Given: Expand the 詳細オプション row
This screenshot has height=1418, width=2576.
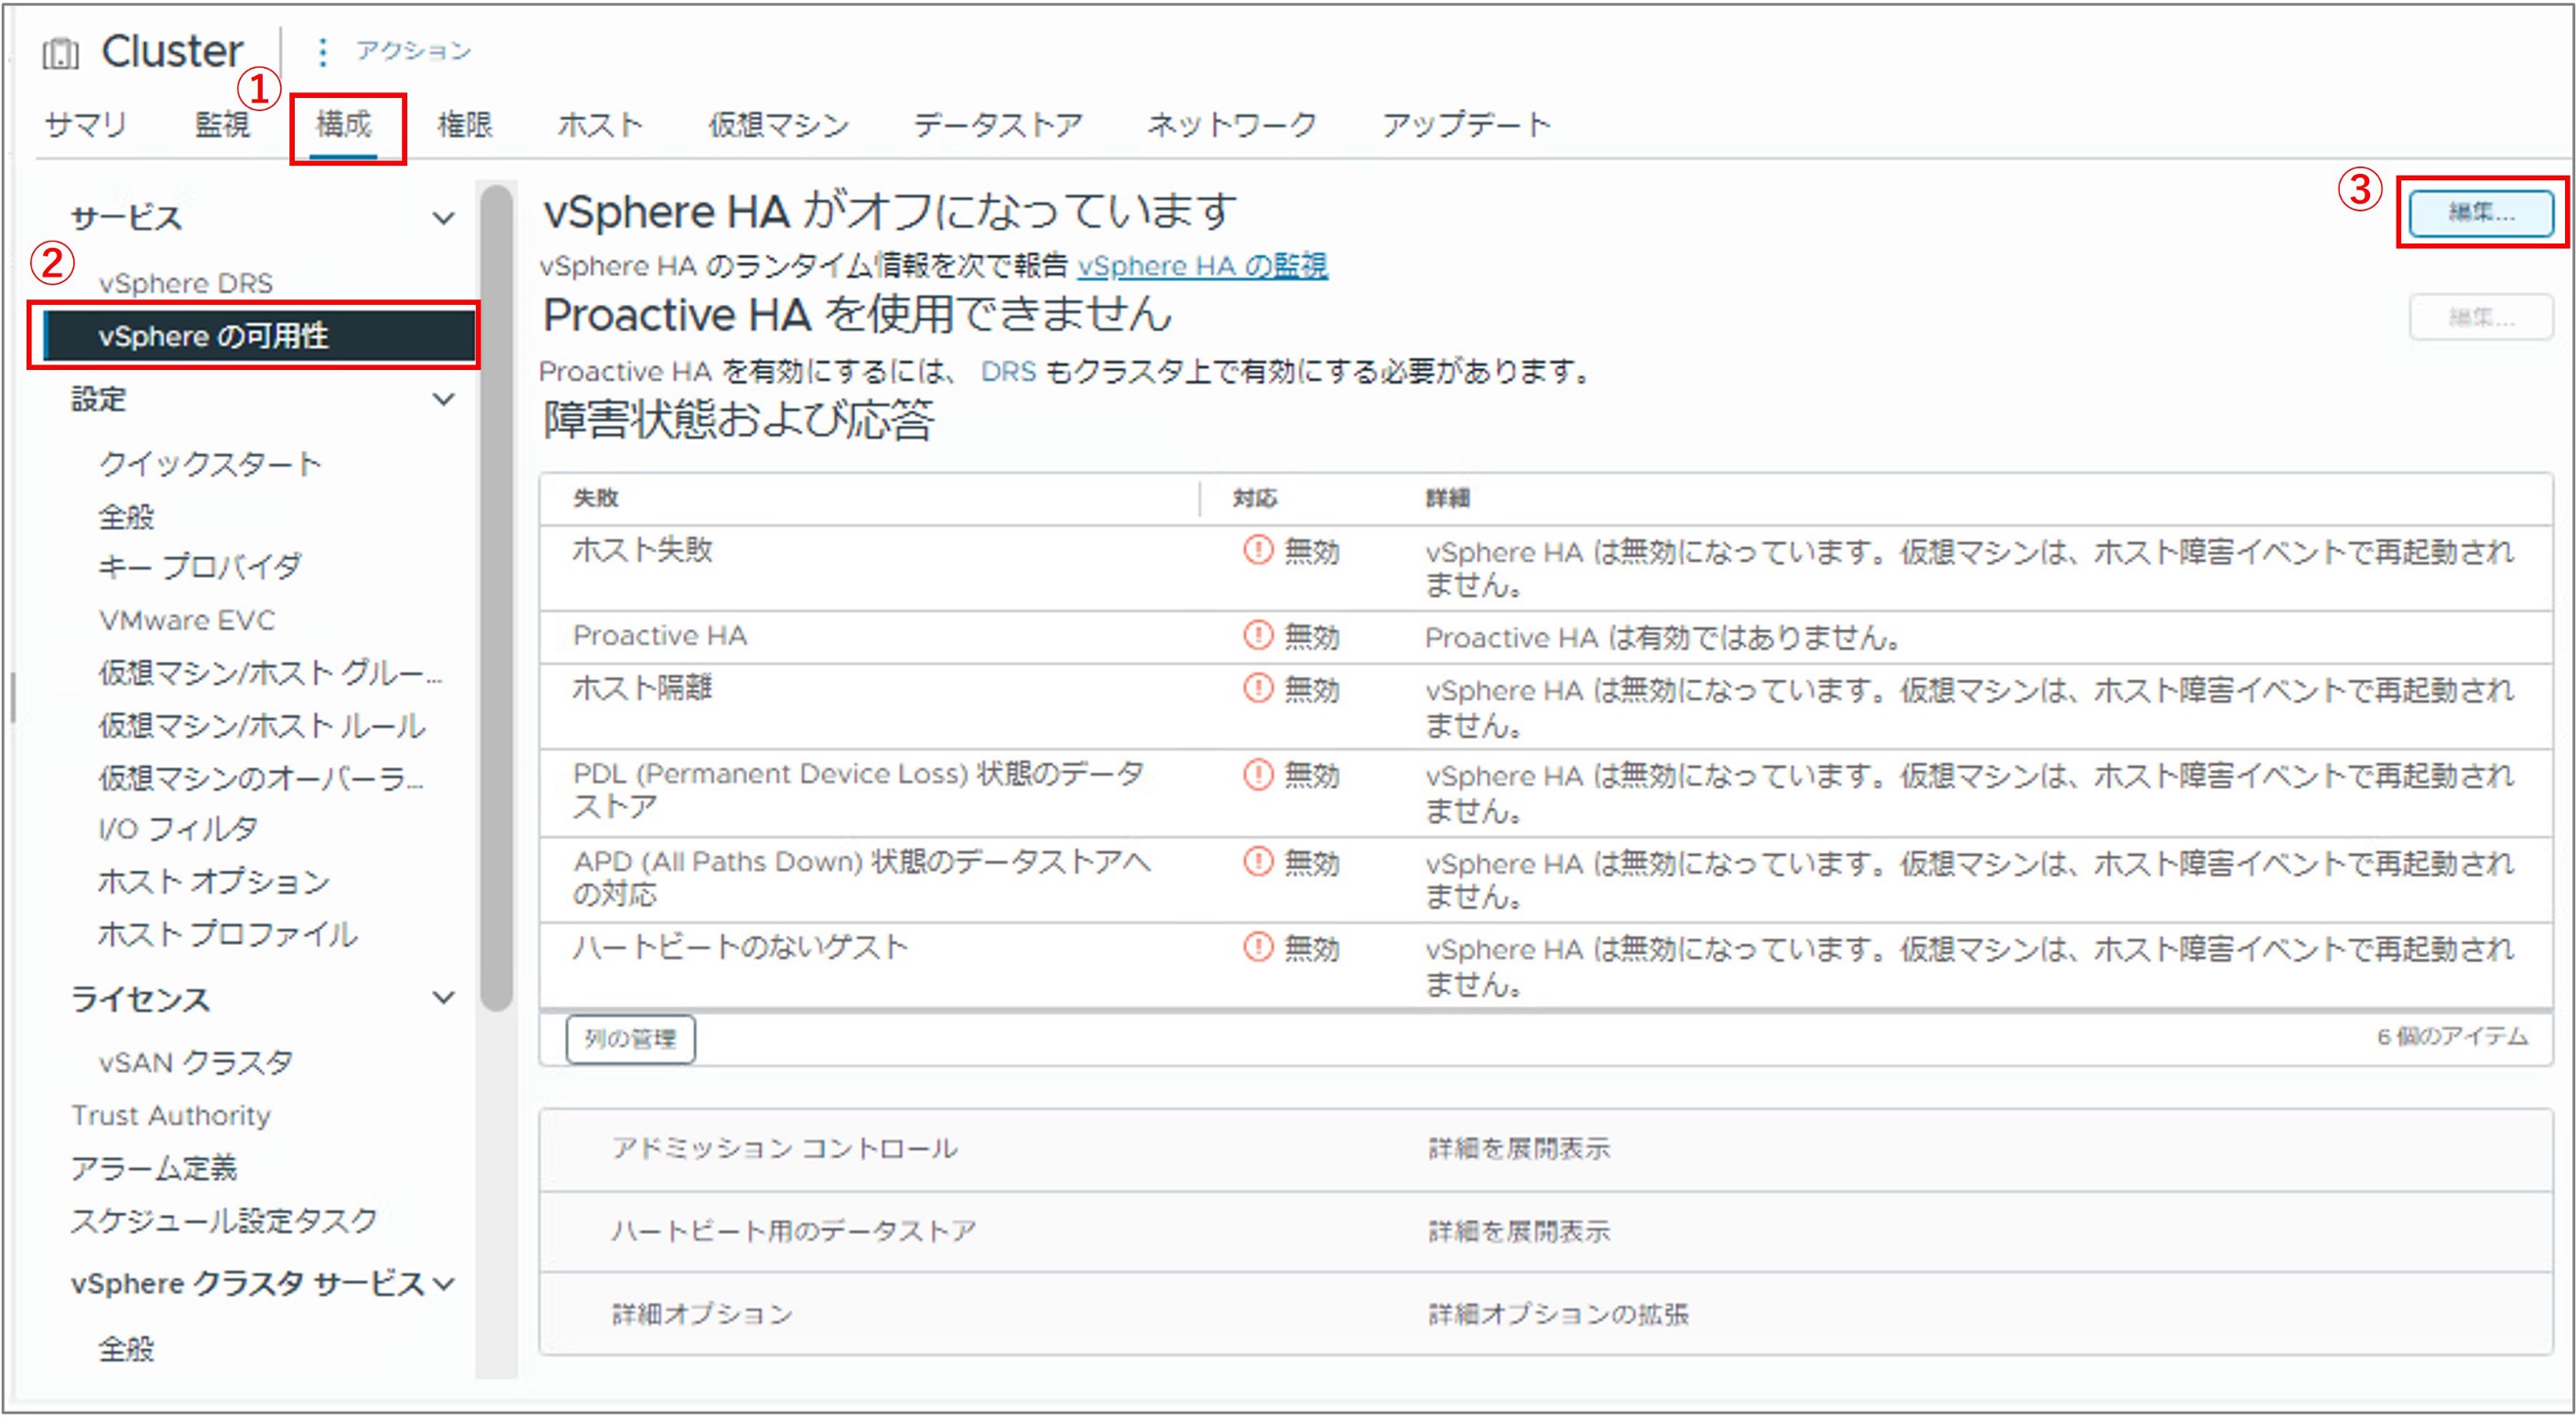Looking at the screenshot, I should point(1546,1314).
